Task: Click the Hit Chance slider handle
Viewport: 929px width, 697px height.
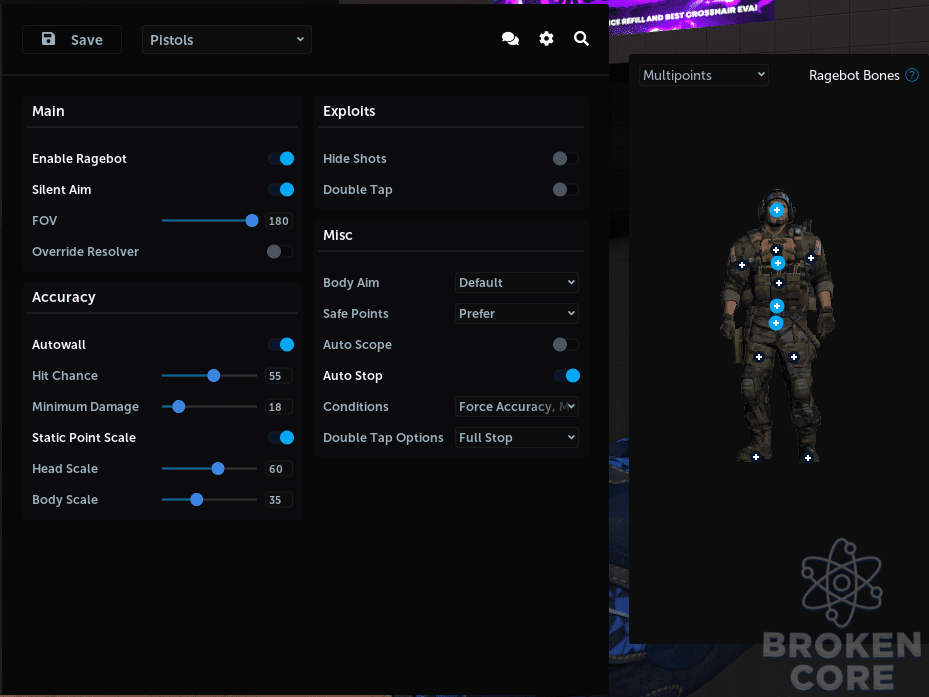Action: [214, 376]
